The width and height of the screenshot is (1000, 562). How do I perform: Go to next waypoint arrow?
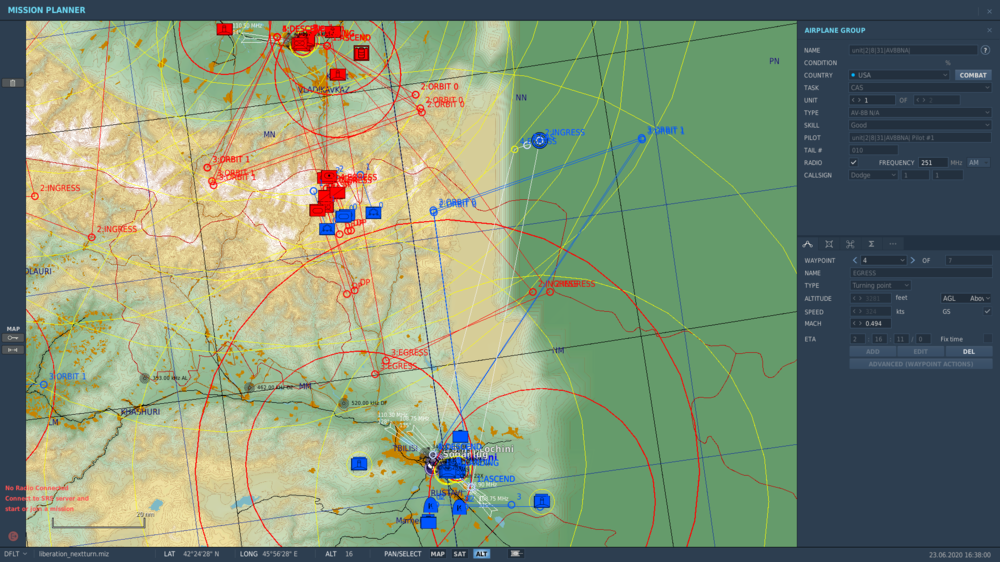coord(913,260)
